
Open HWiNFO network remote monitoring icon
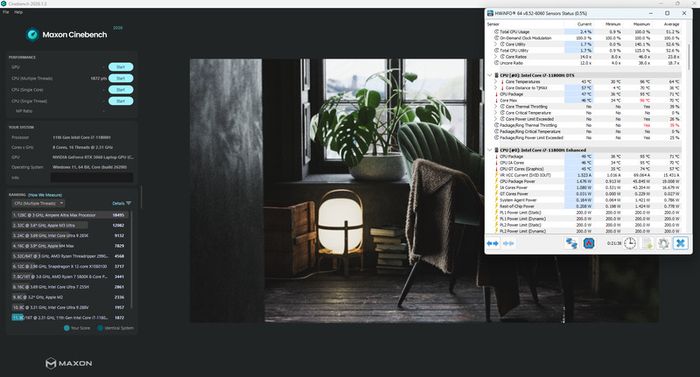pos(571,243)
